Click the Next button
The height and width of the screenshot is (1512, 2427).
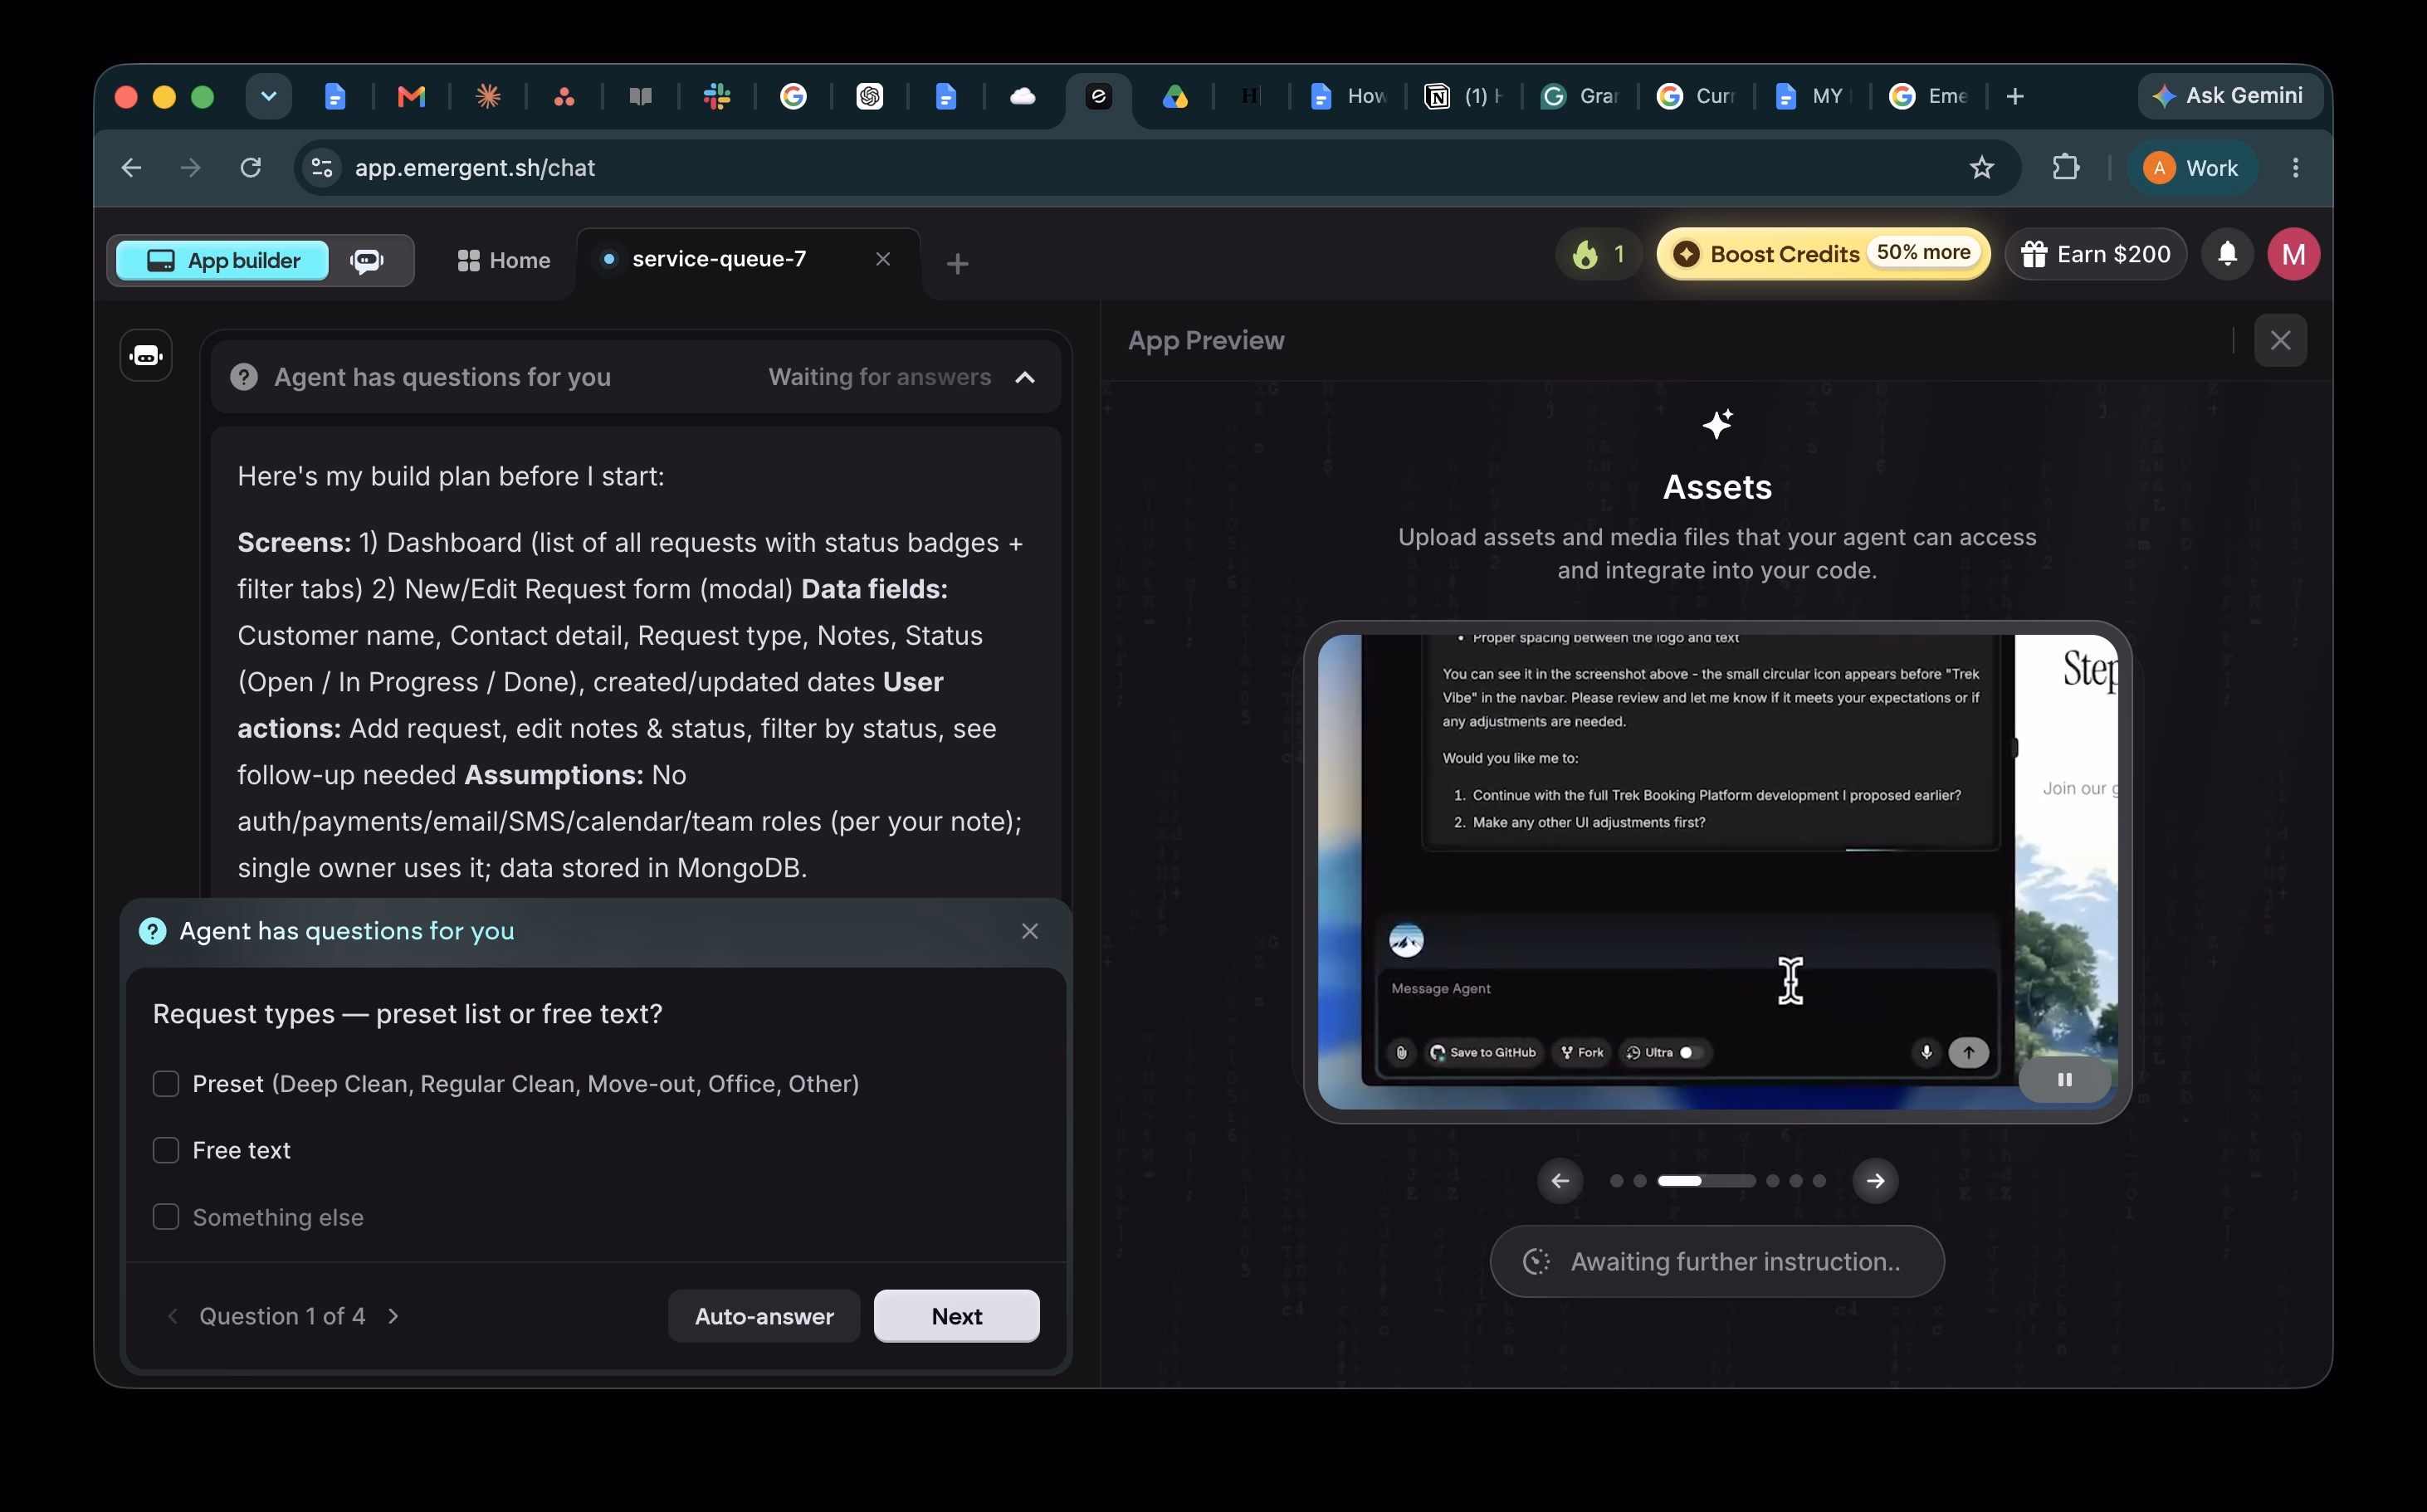pyautogui.click(x=957, y=1316)
